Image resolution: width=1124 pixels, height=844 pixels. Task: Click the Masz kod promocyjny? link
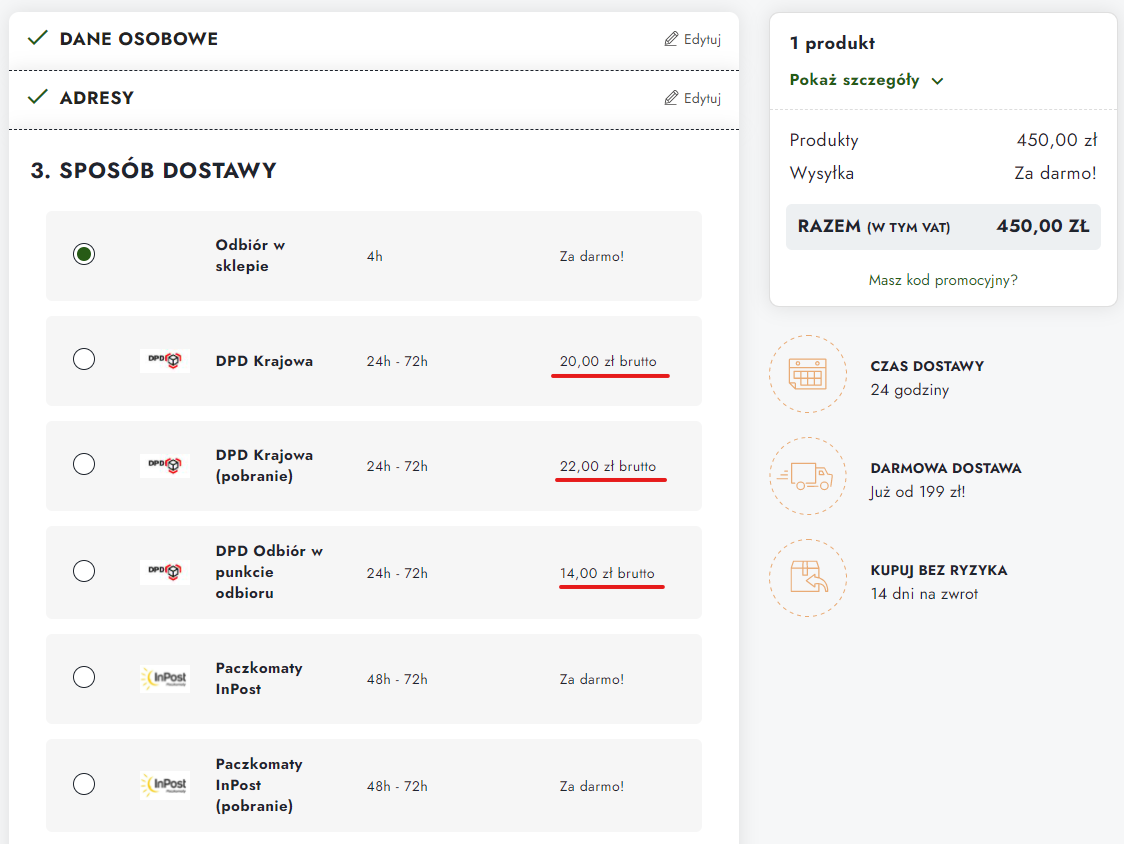click(943, 280)
